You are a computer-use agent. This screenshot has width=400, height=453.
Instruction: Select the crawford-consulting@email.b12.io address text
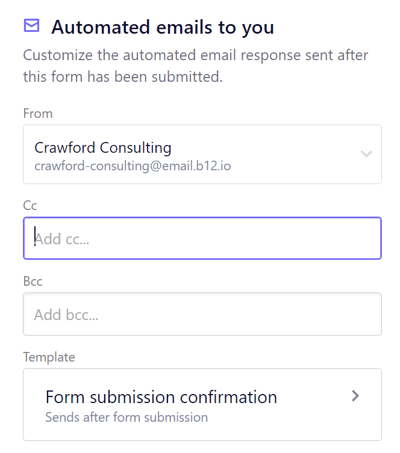tap(133, 166)
